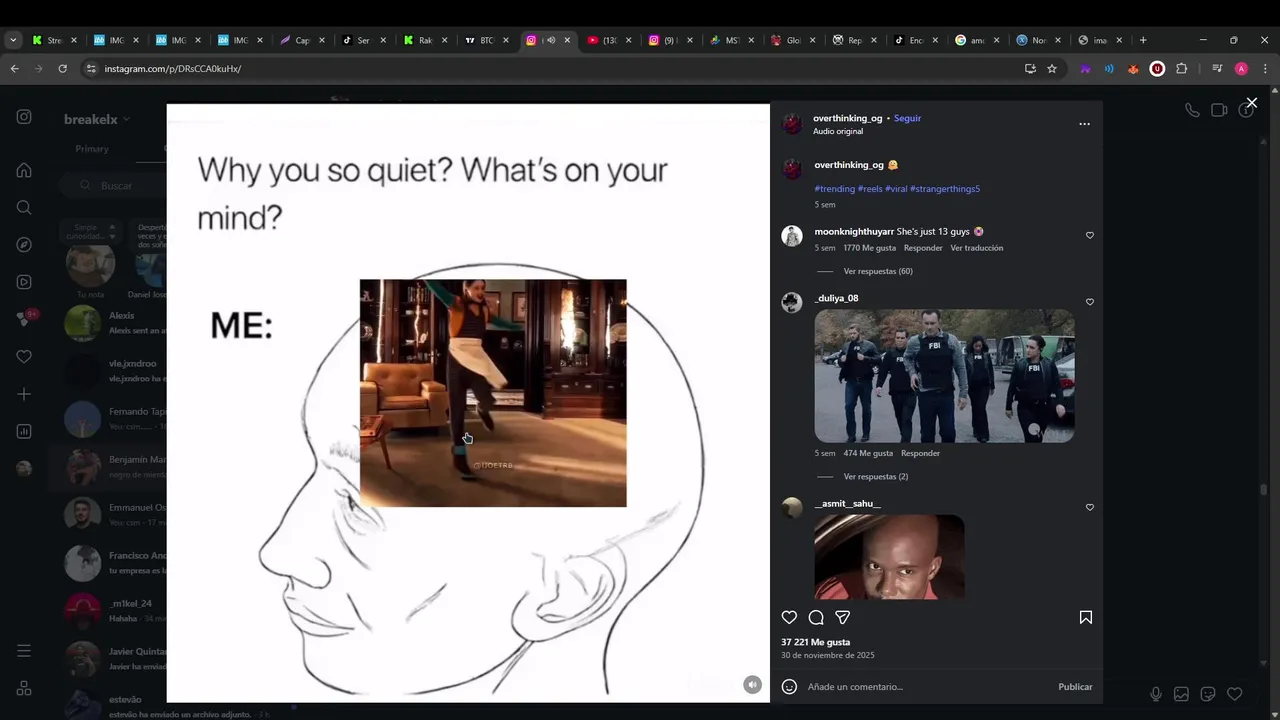1280x720 pixels.
Task: Bookmark this page with the star icon
Action: tap(1052, 69)
